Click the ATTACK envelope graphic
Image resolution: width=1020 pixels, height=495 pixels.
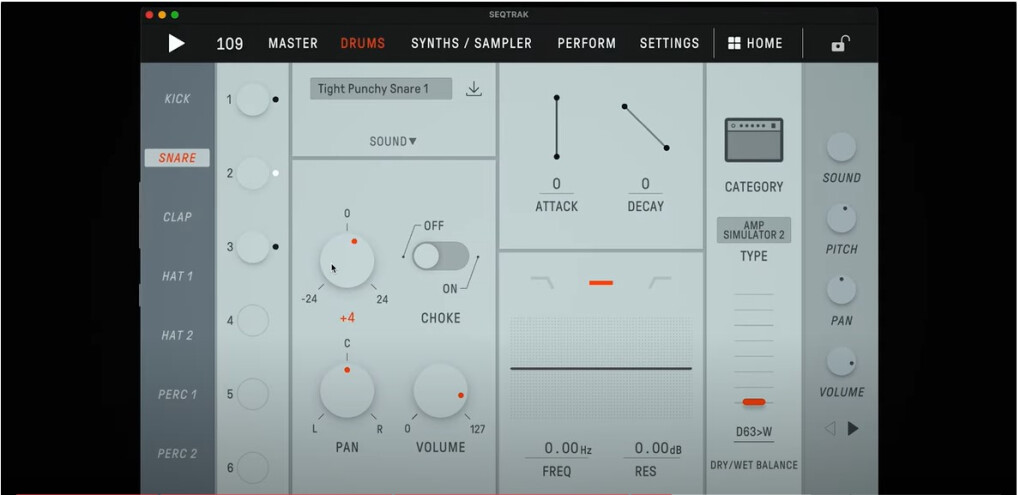(556, 127)
